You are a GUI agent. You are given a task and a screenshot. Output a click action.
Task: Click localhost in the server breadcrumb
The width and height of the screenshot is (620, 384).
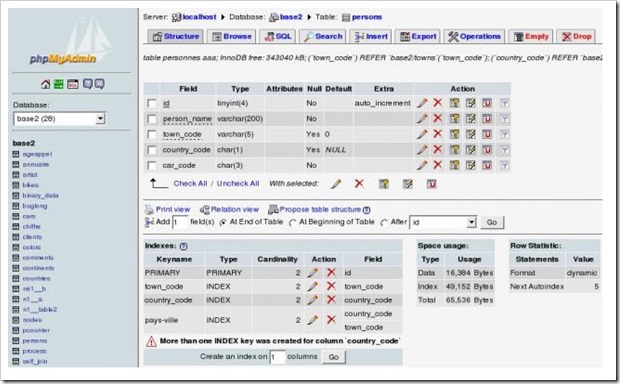pos(199,17)
